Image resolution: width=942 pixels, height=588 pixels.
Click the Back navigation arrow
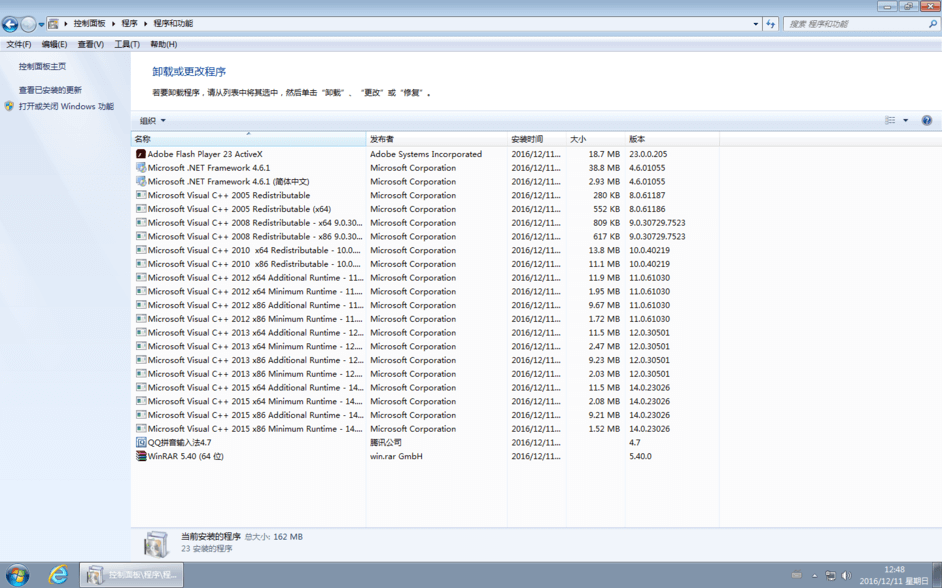pyautogui.click(x=10, y=24)
